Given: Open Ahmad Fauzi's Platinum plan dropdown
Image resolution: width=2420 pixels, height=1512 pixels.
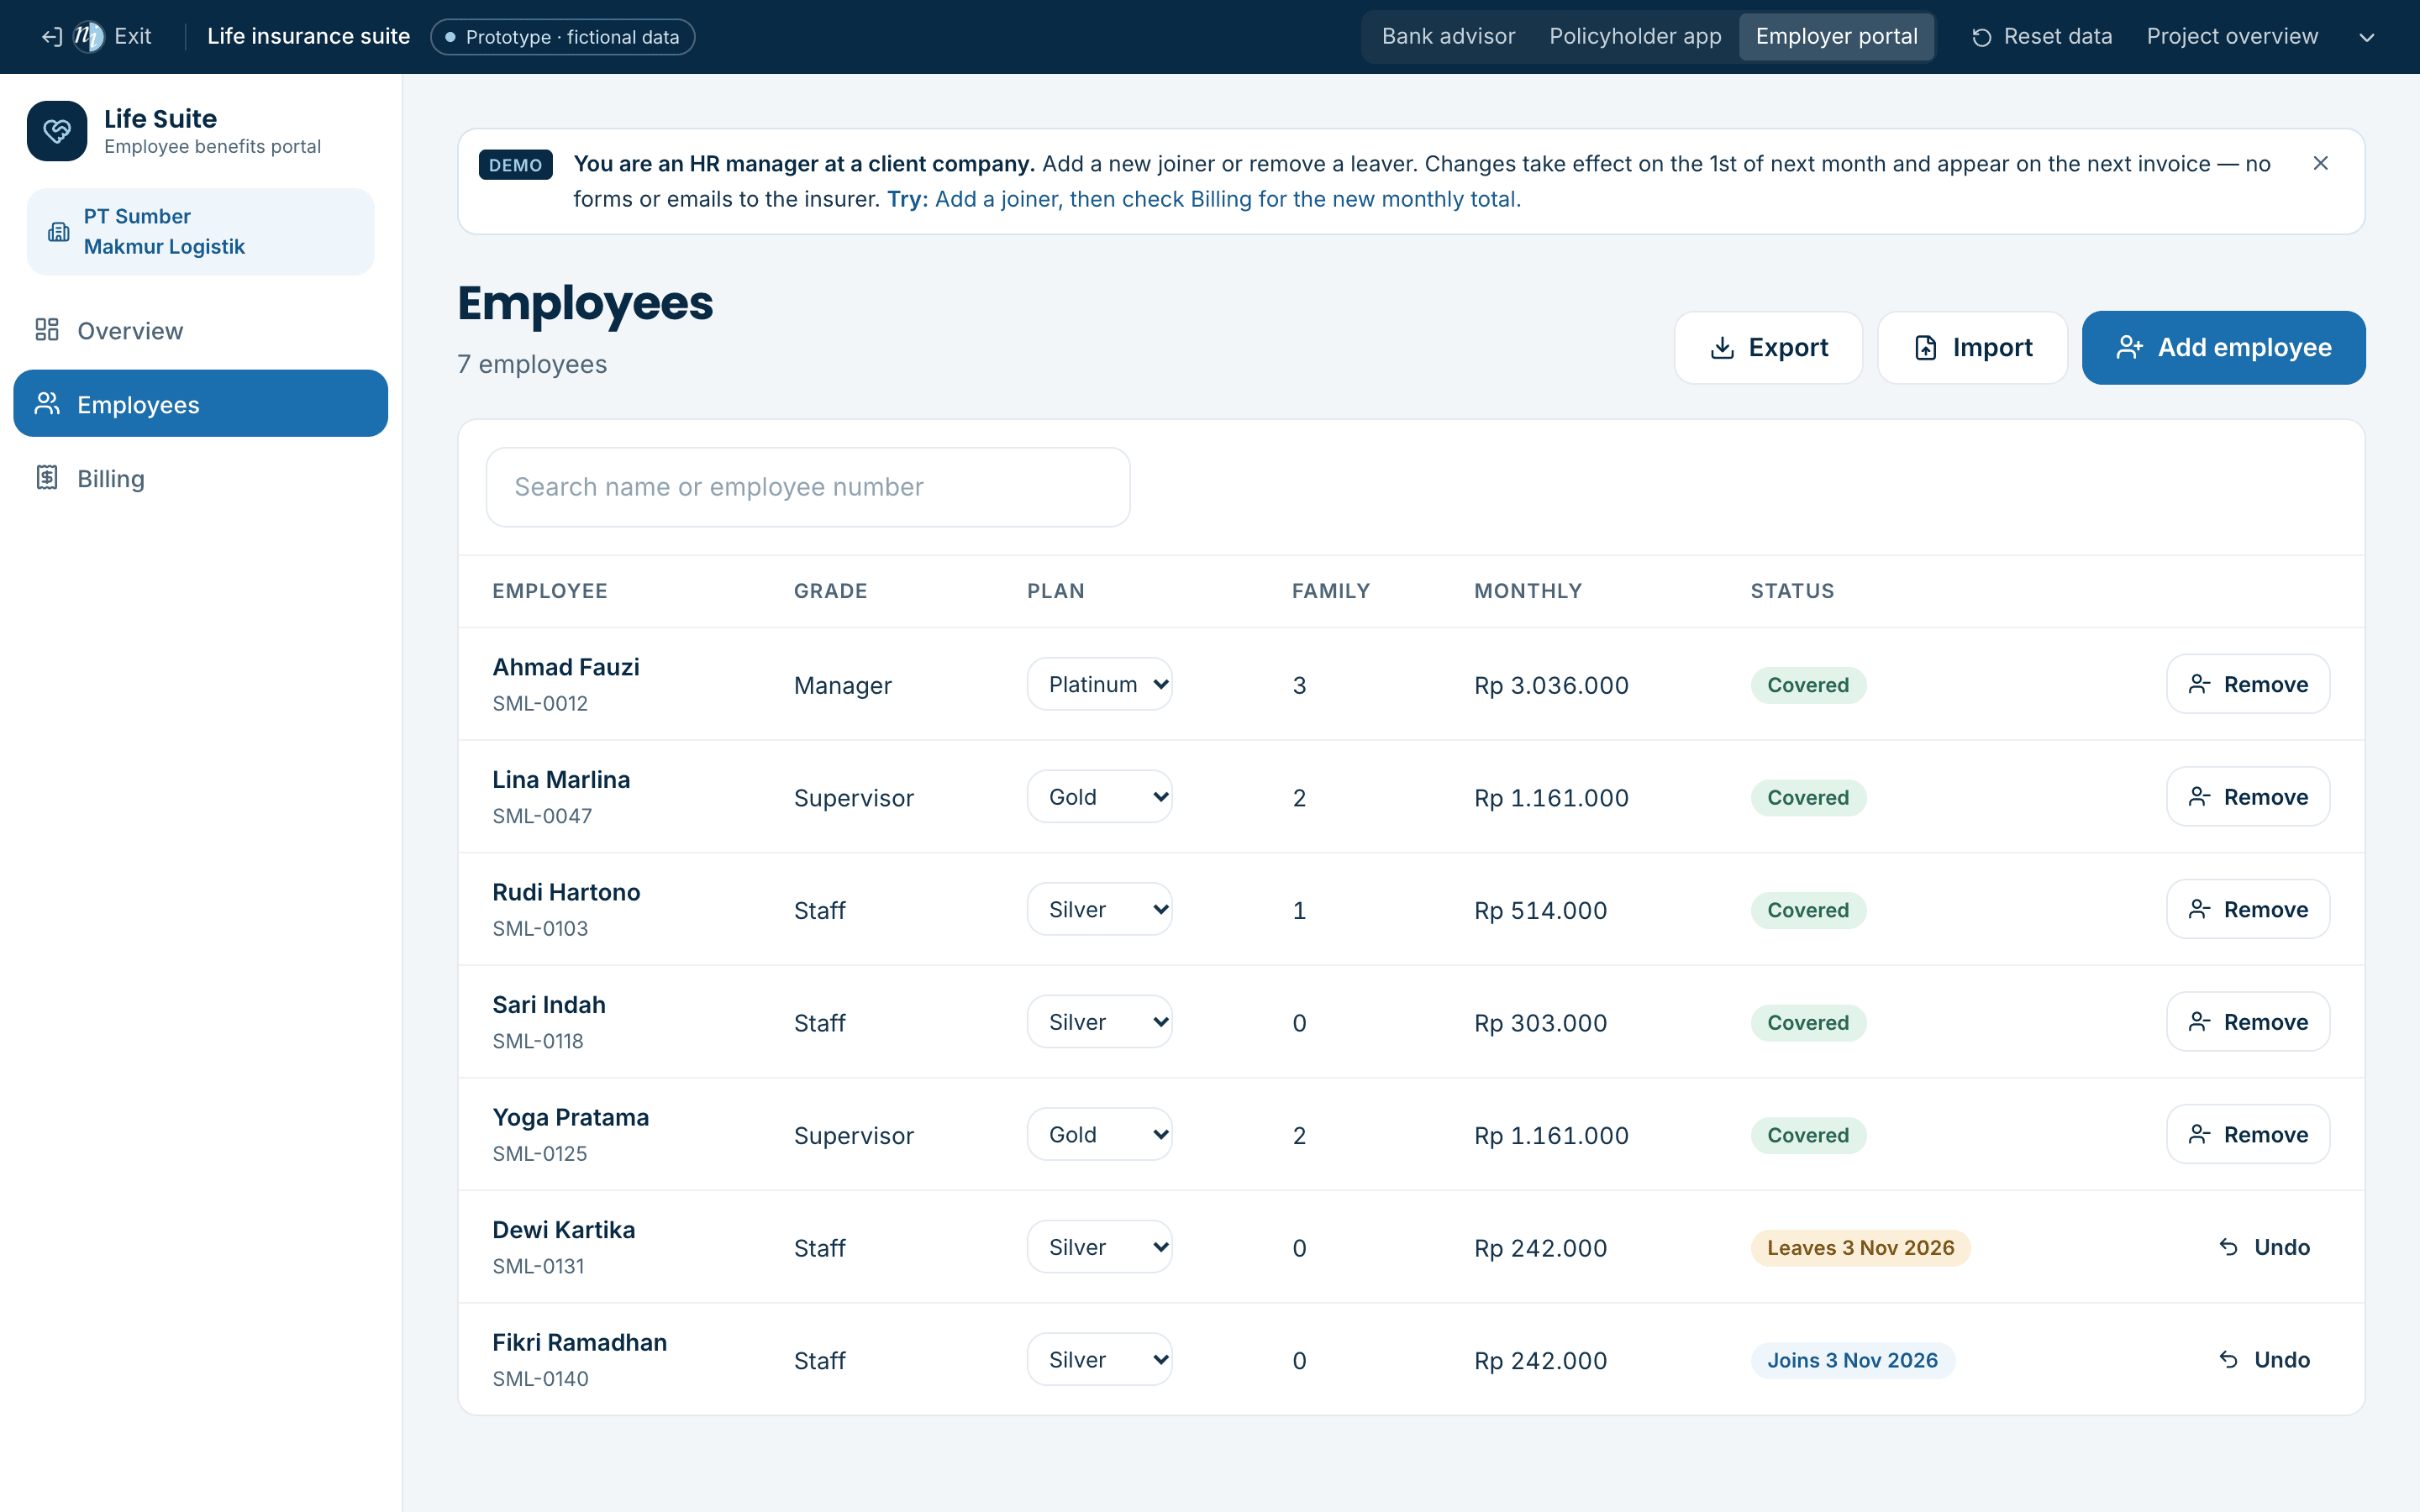Looking at the screenshot, I should point(1099,684).
